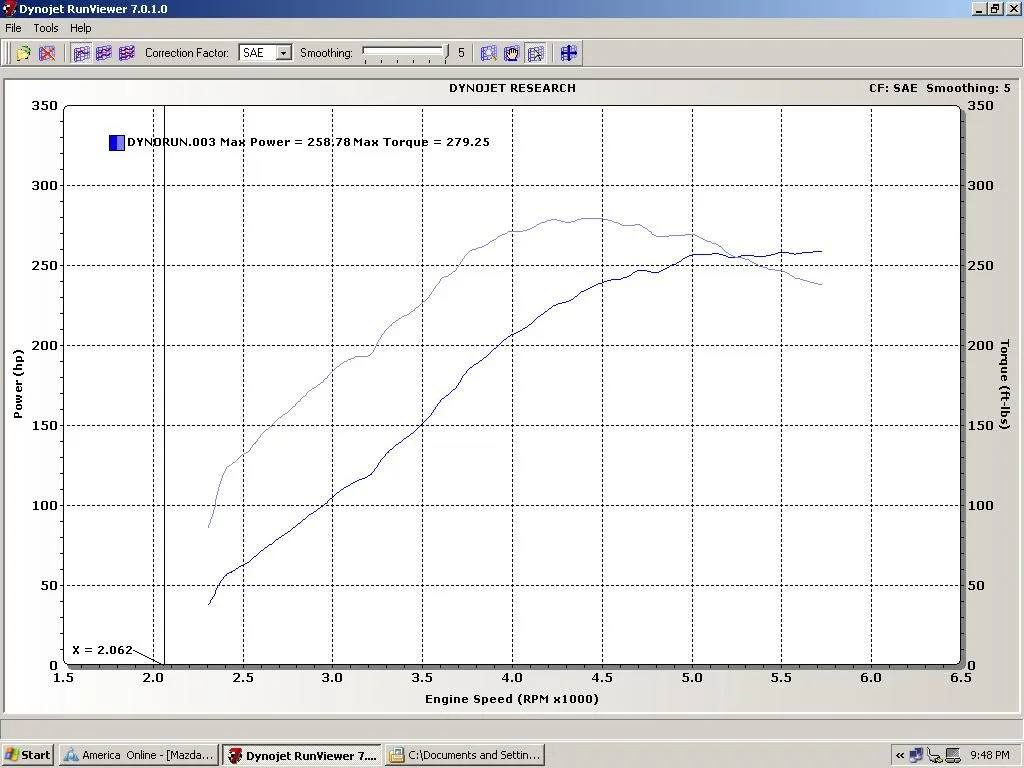The width and height of the screenshot is (1024, 768).
Task: Enable the crosshair tracking tool
Action: [x=568, y=53]
